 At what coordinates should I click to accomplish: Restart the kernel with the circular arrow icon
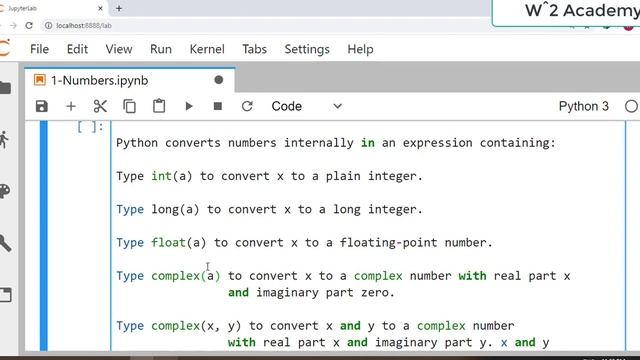pyautogui.click(x=247, y=107)
